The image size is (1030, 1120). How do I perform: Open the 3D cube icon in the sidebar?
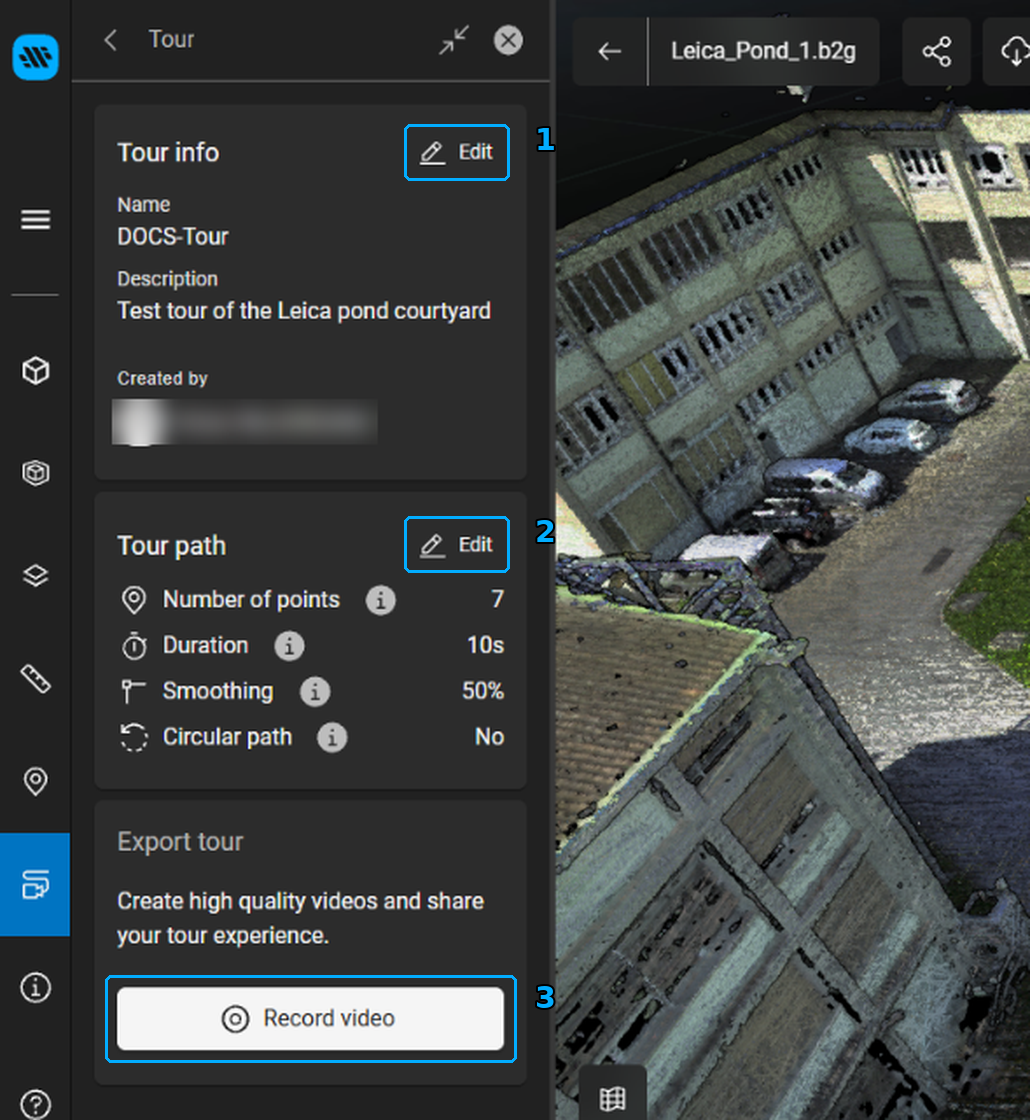(35, 371)
